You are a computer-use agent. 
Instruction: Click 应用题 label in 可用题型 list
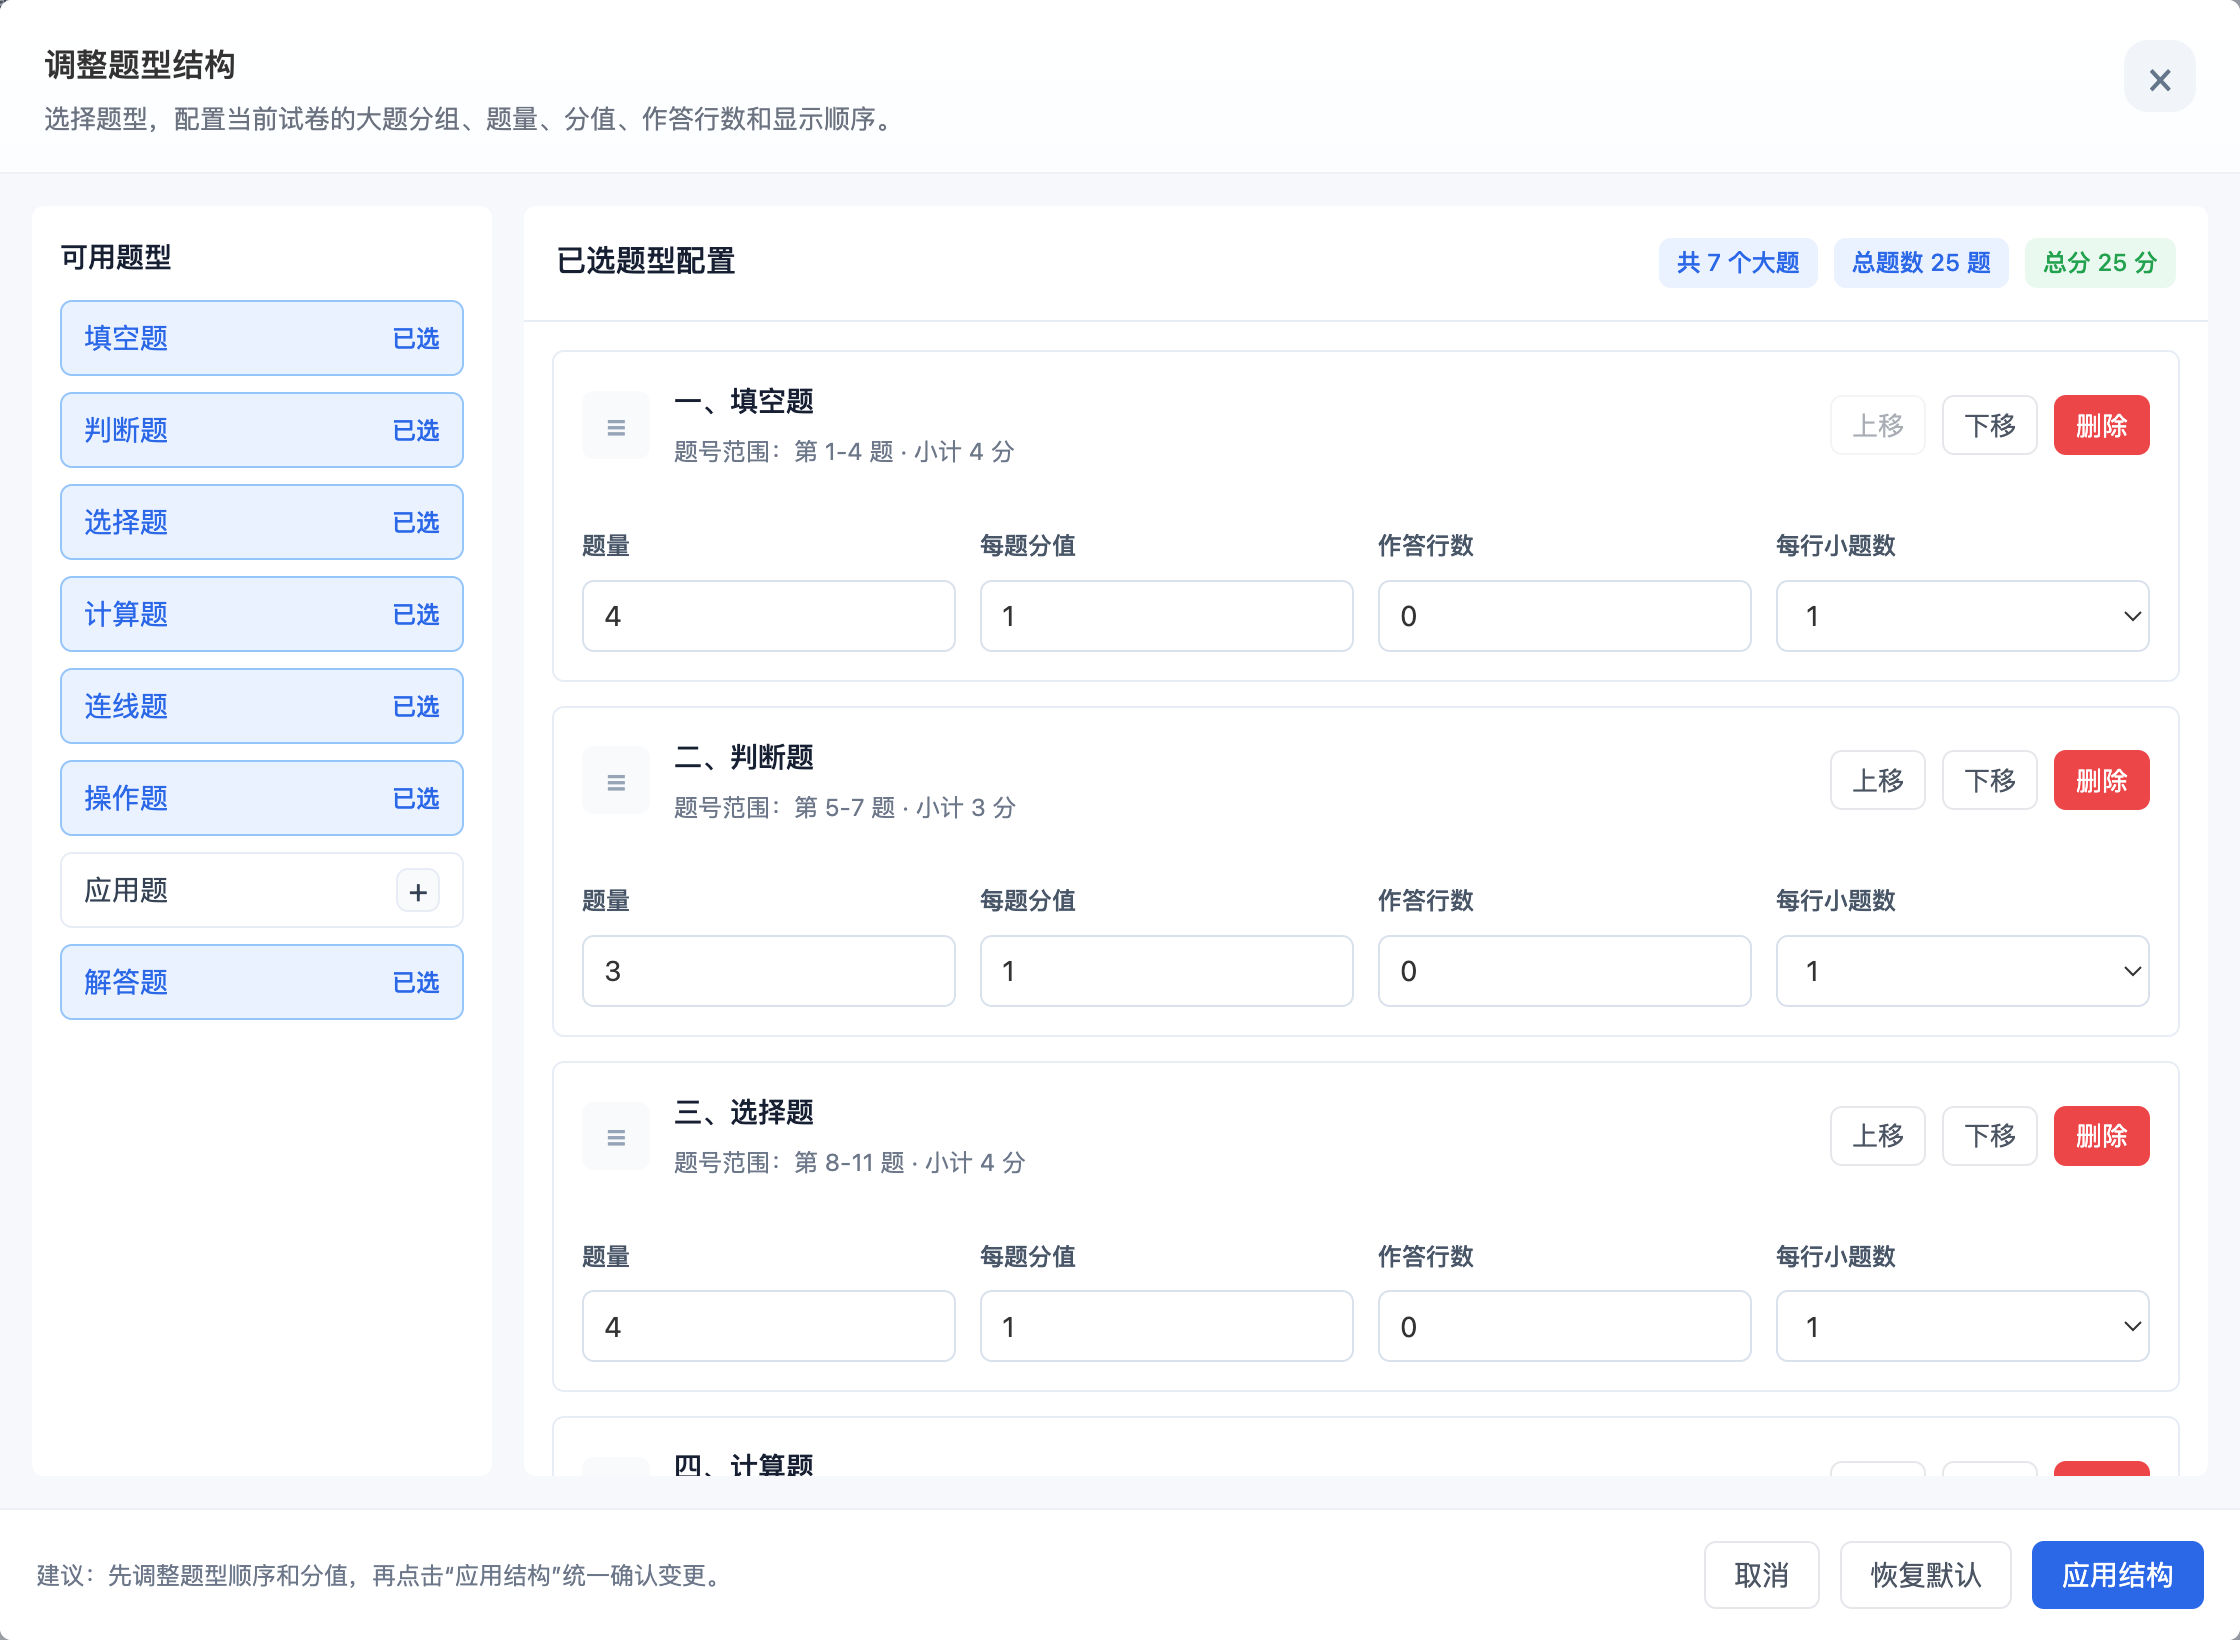pos(126,890)
